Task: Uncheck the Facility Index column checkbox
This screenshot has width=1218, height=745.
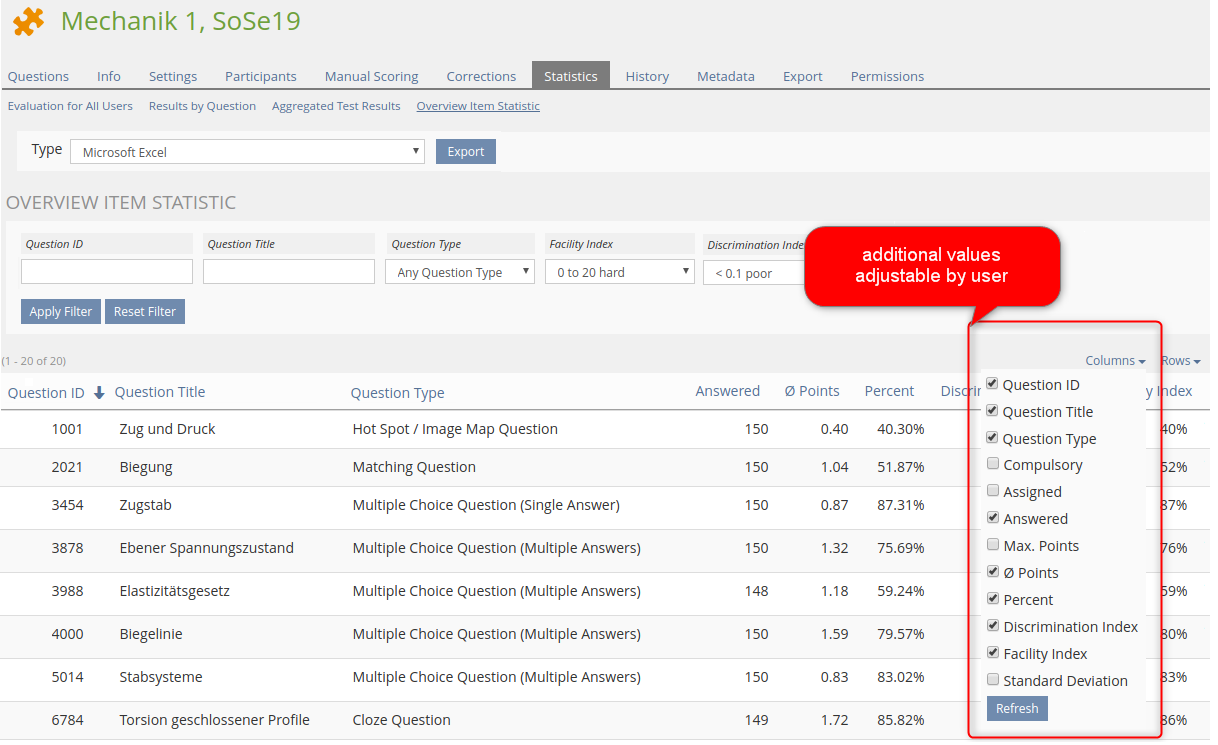Action: 992,653
